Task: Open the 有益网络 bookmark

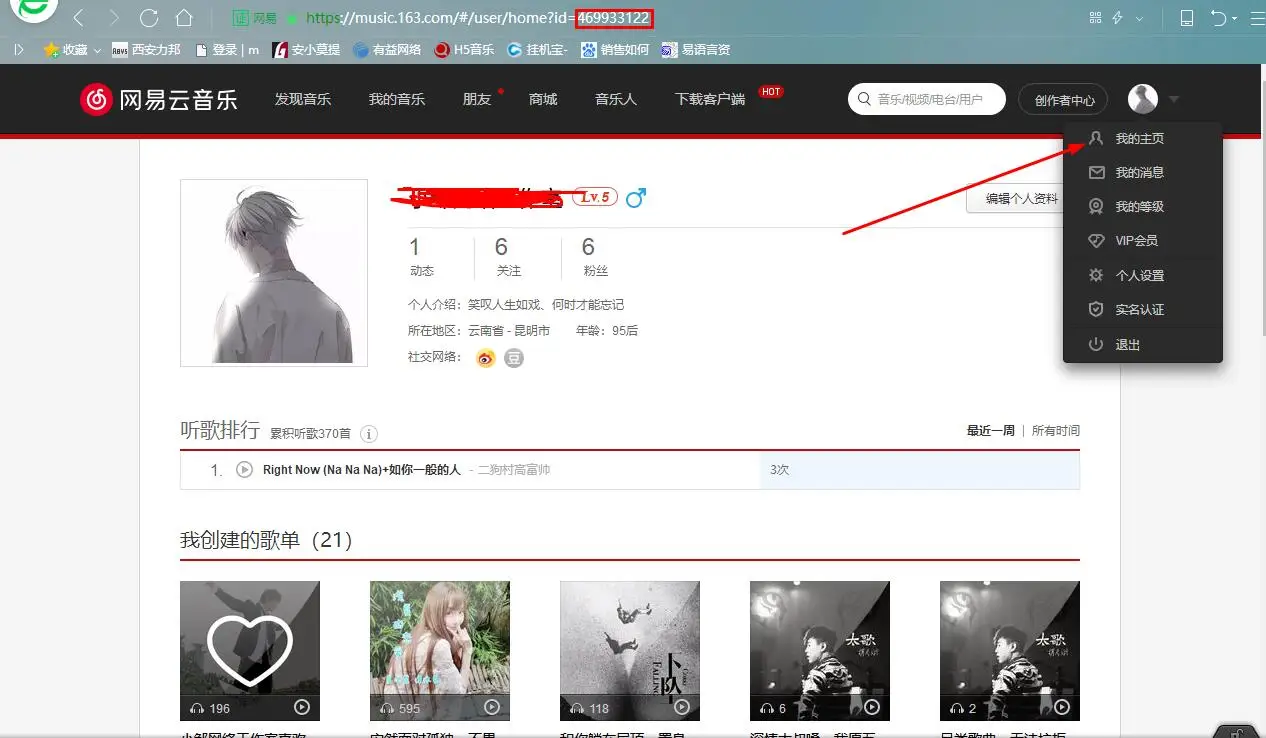Action: (x=388, y=49)
